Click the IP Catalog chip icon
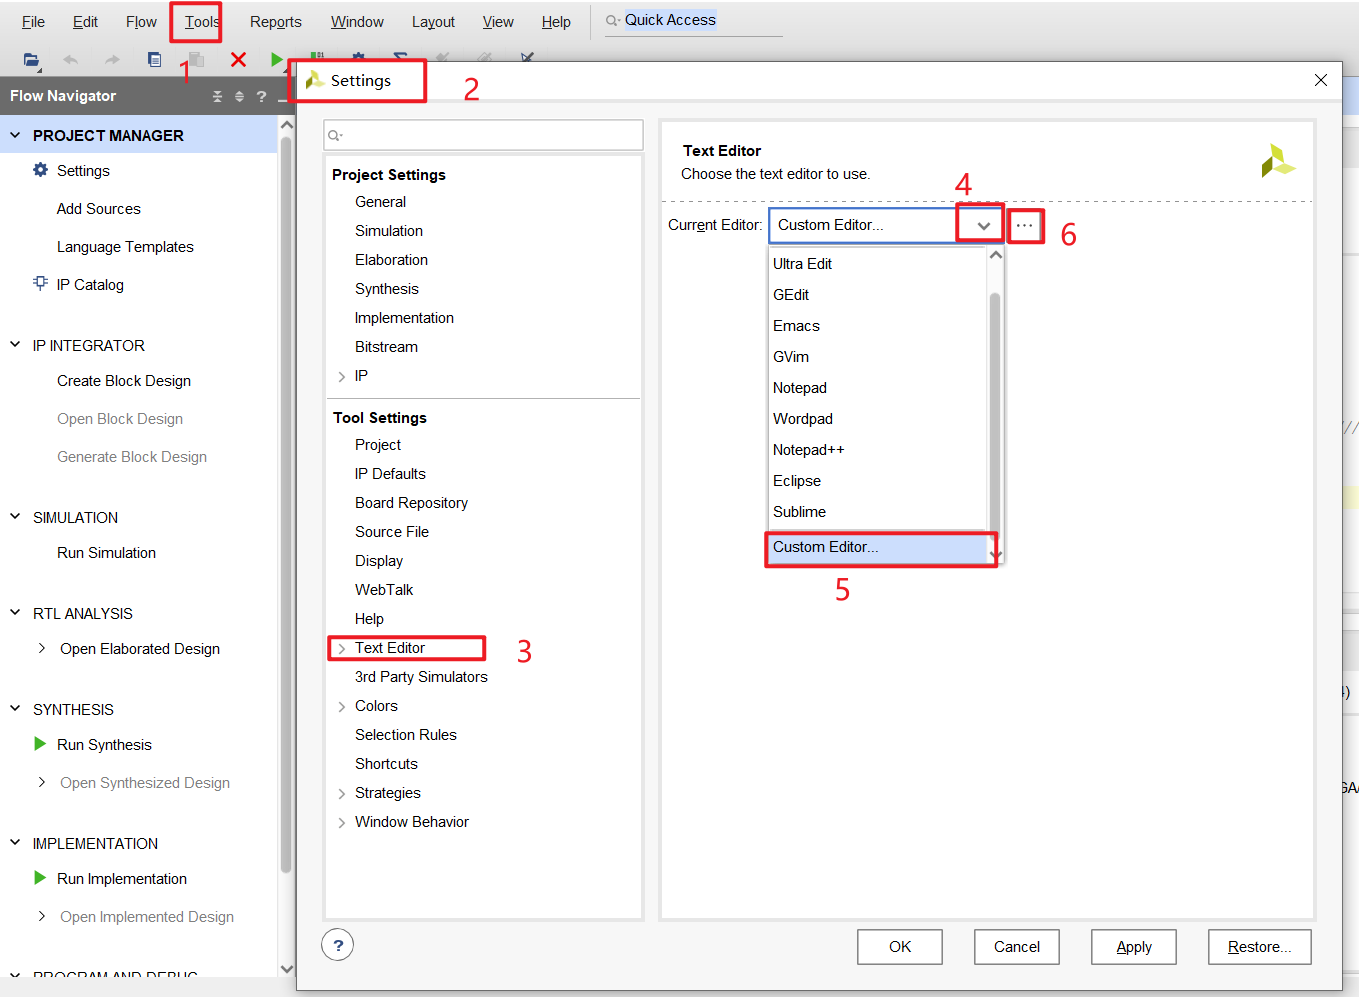This screenshot has height=997, width=1359. tap(40, 284)
